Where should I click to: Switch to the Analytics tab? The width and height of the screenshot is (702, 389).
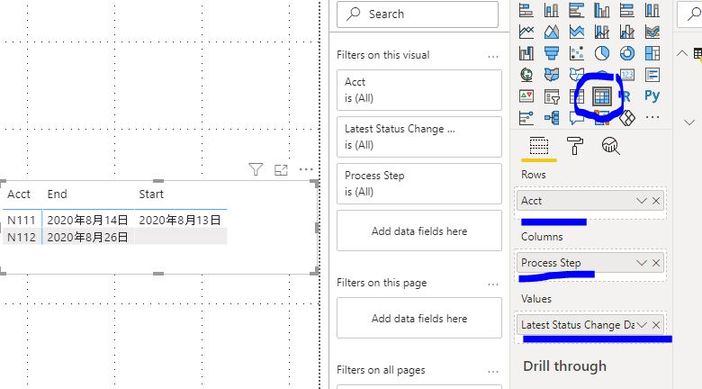(x=611, y=146)
